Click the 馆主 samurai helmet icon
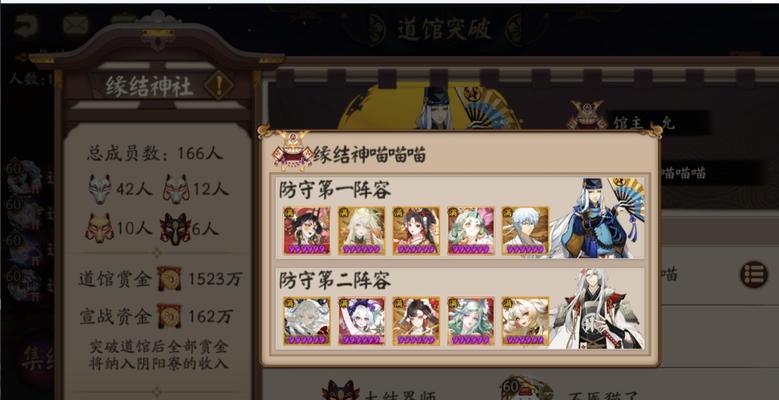 click(x=587, y=116)
